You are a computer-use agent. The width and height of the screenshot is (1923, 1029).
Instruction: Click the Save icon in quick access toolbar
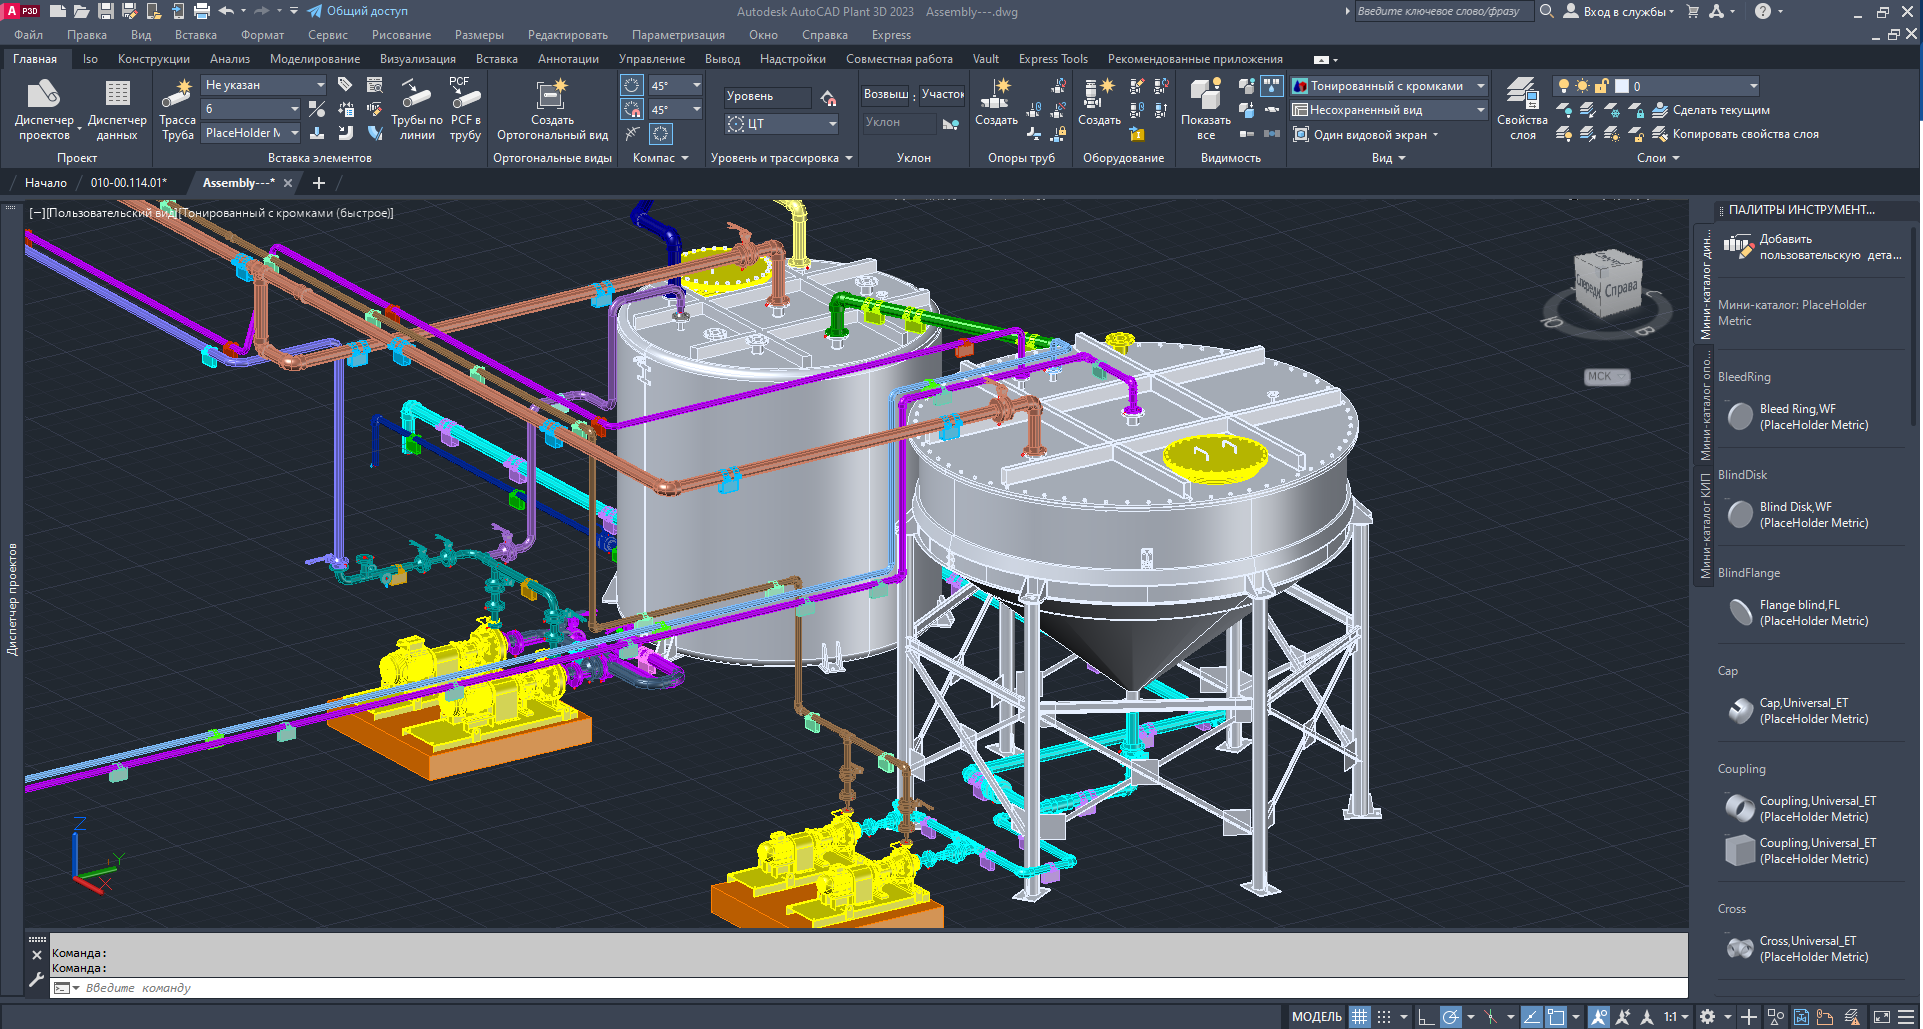(106, 11)
